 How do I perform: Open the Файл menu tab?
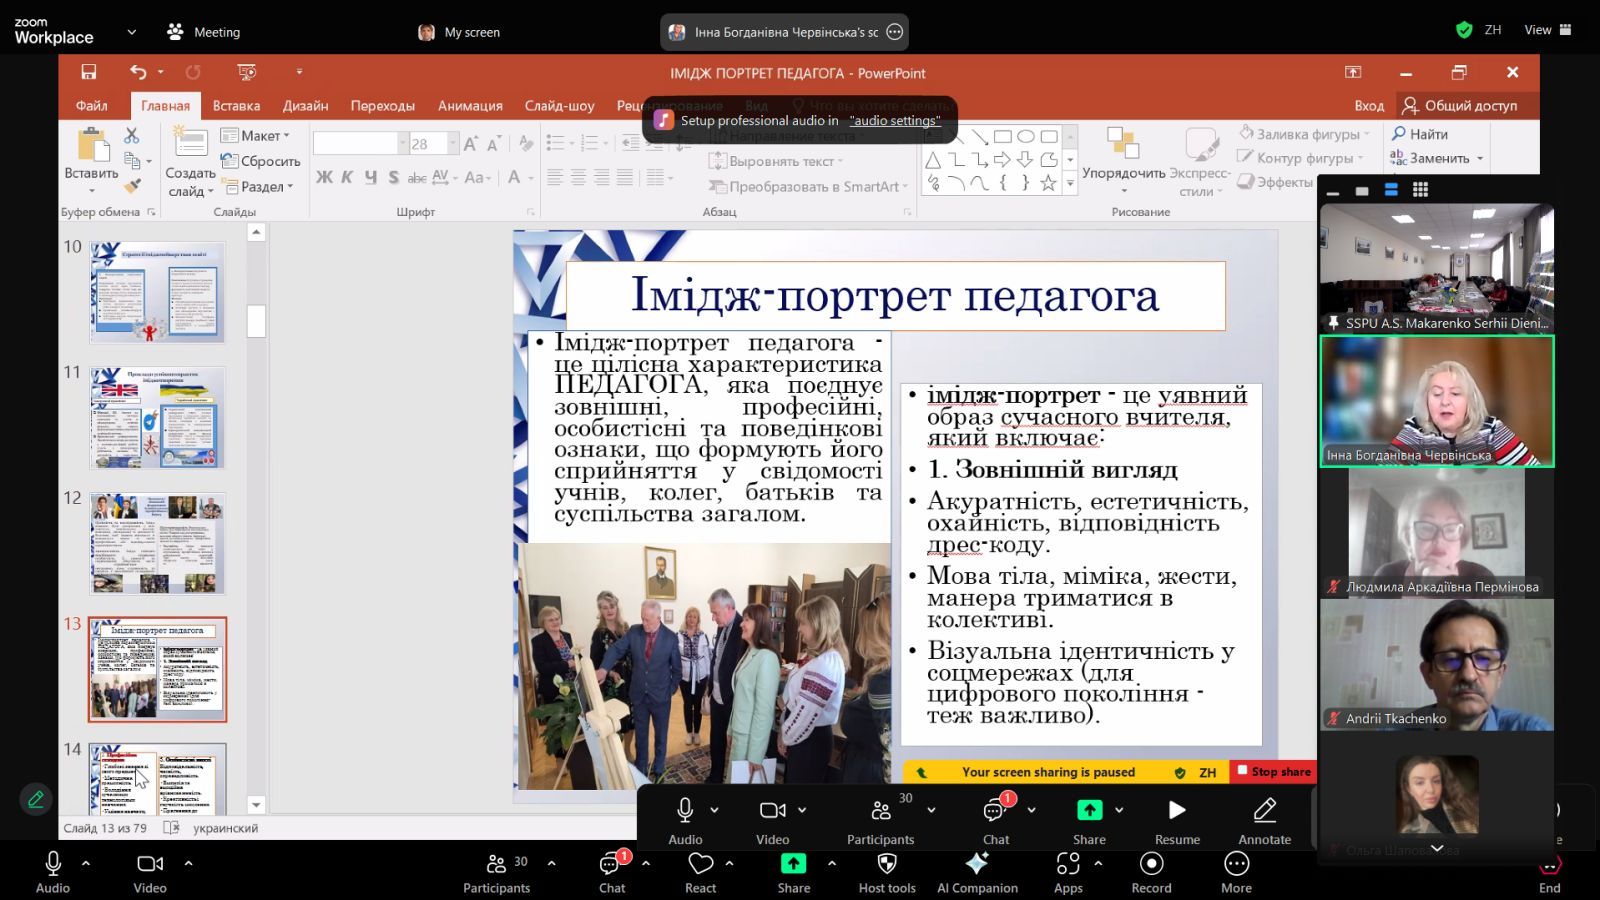pos(91,105)
